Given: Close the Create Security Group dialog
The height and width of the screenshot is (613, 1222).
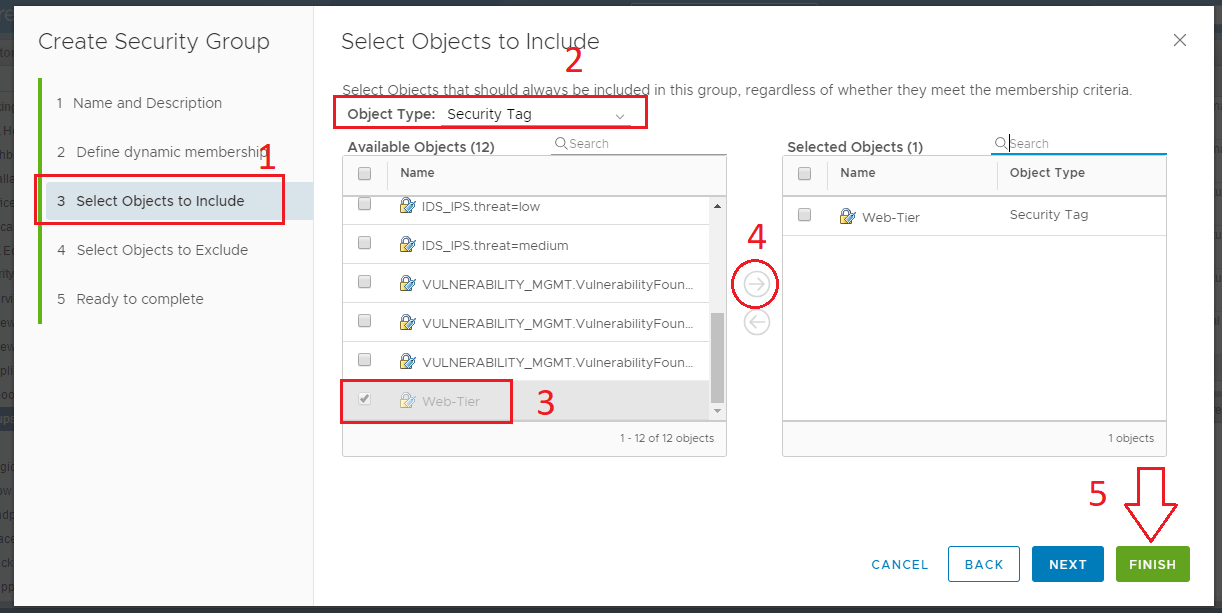Looking at the screenshot, I should (1180, 40).
